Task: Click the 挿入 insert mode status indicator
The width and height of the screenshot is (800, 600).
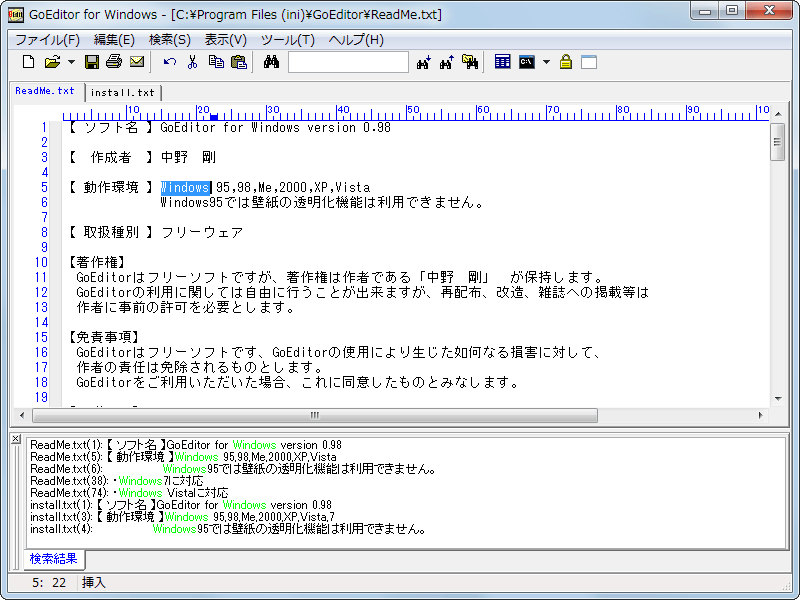Action: coord(94,582)
